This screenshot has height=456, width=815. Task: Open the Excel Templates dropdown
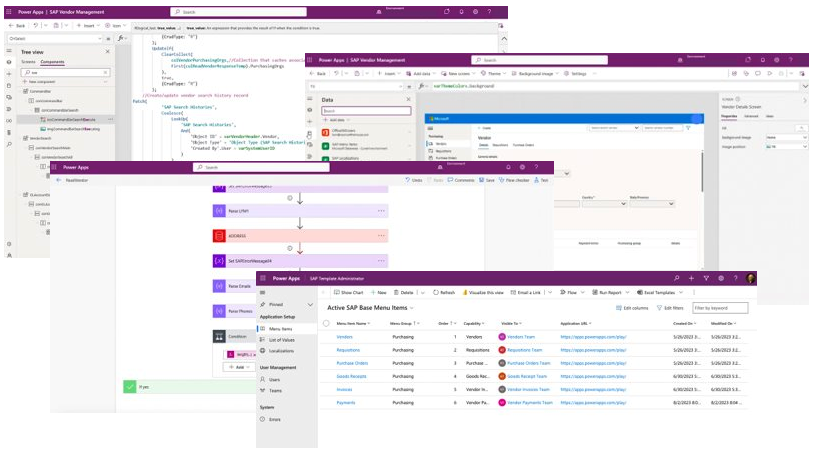pos(660,293)
